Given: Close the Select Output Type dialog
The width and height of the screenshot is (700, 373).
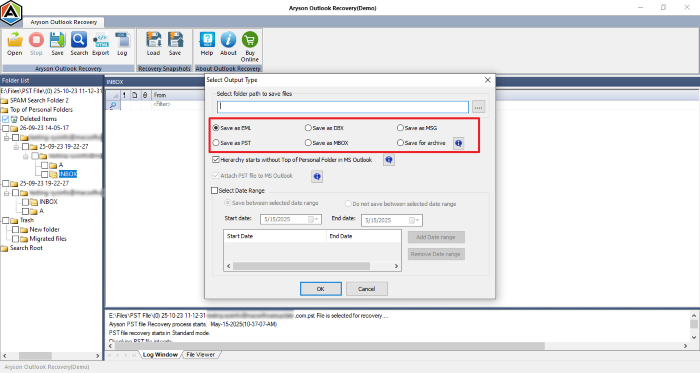Looking at the screenshot, I should (488, 80).
